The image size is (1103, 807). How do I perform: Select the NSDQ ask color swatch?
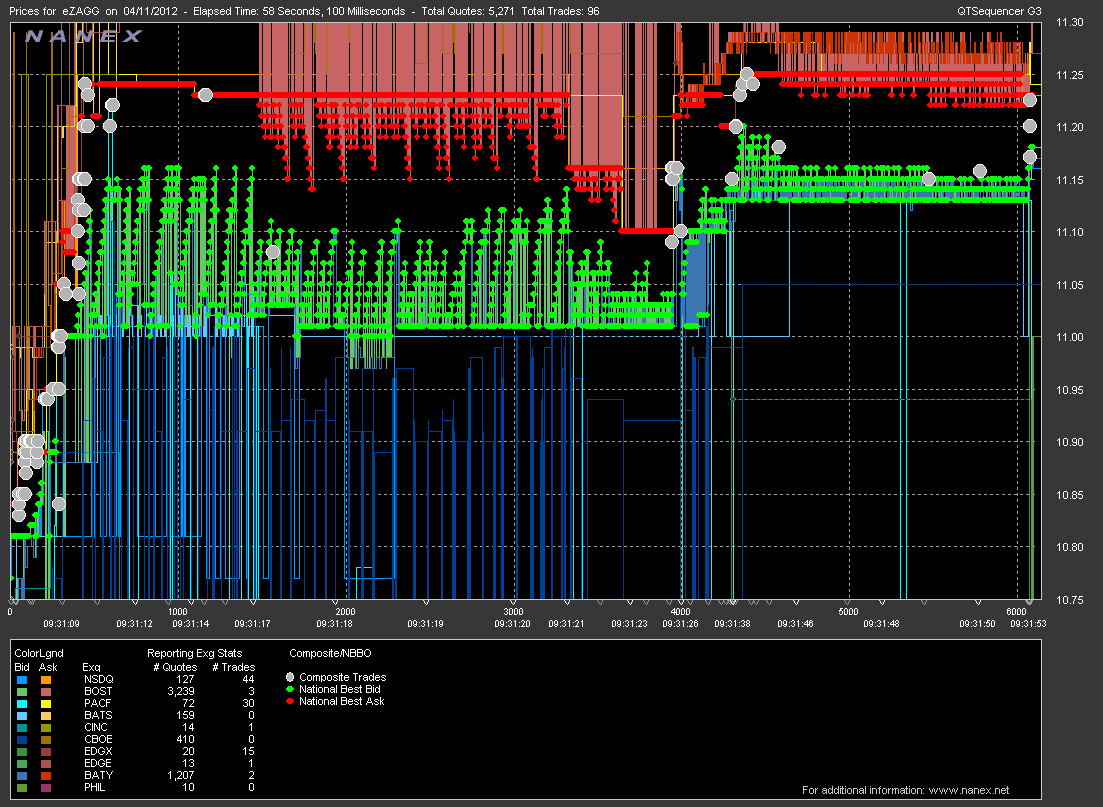click(46, 680)
